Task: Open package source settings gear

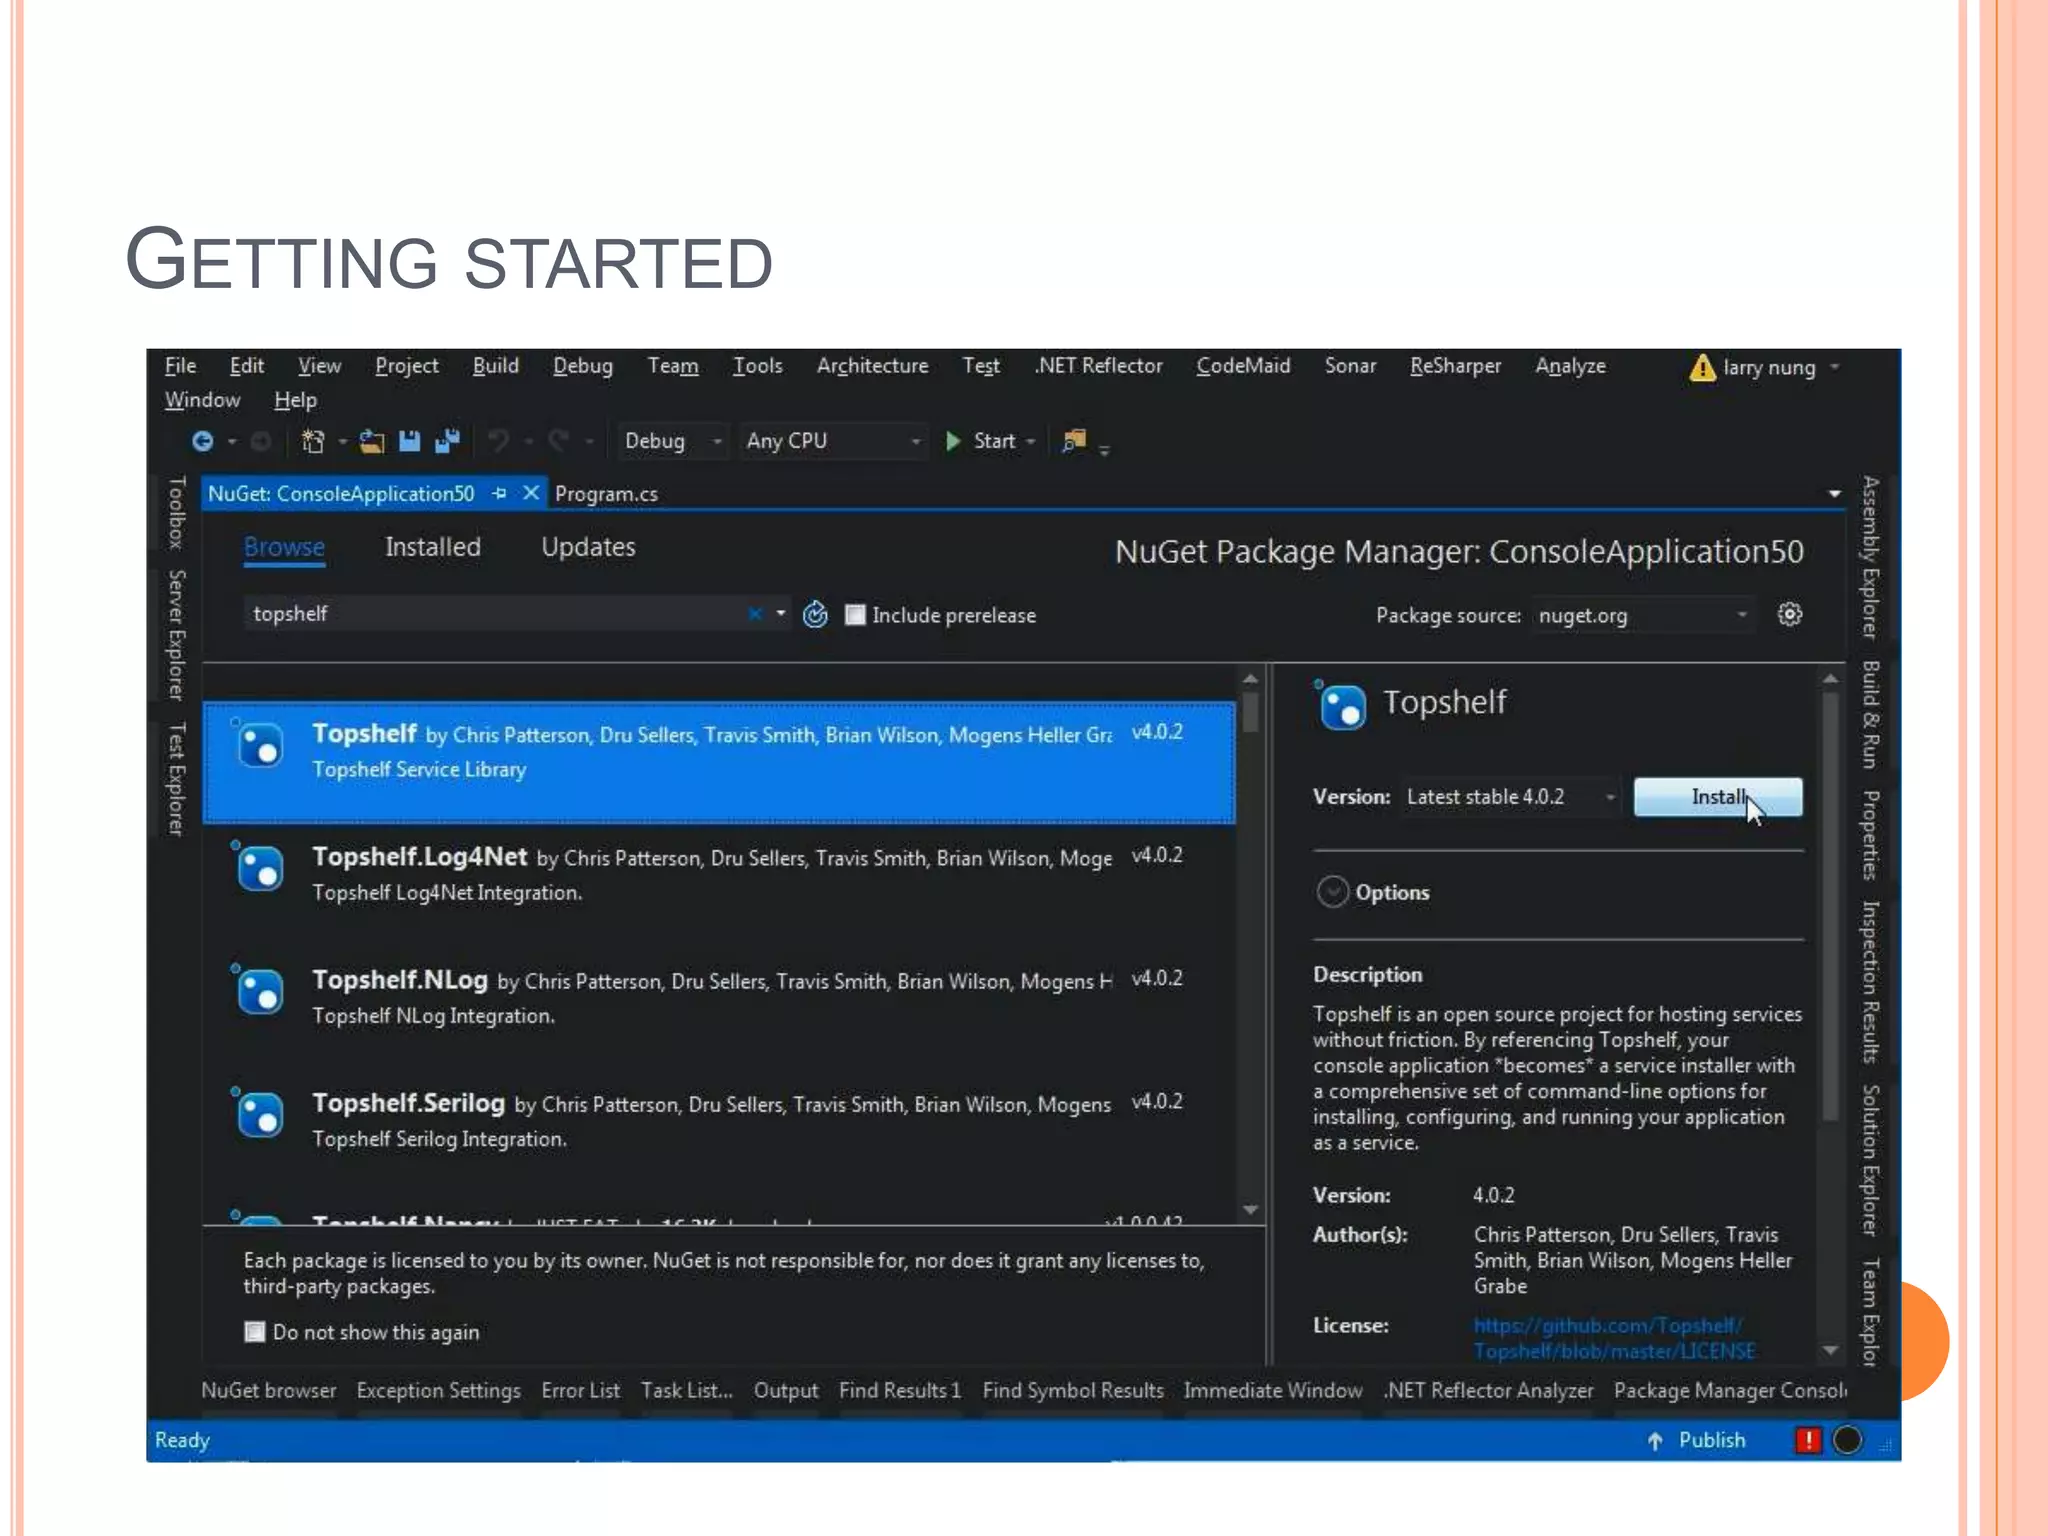Action: click(1790, 614)
